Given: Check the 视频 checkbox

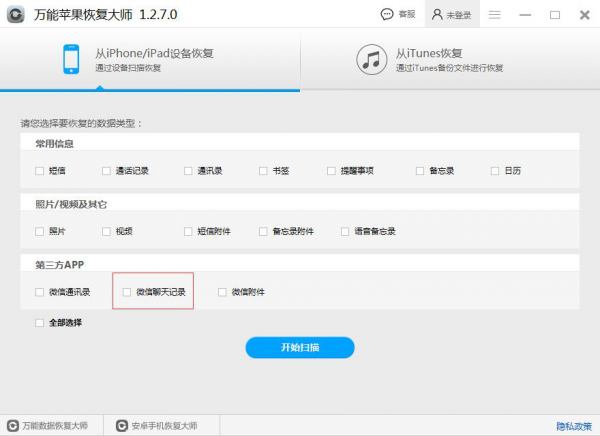Looking at the screenshot, I should point(106,231).
